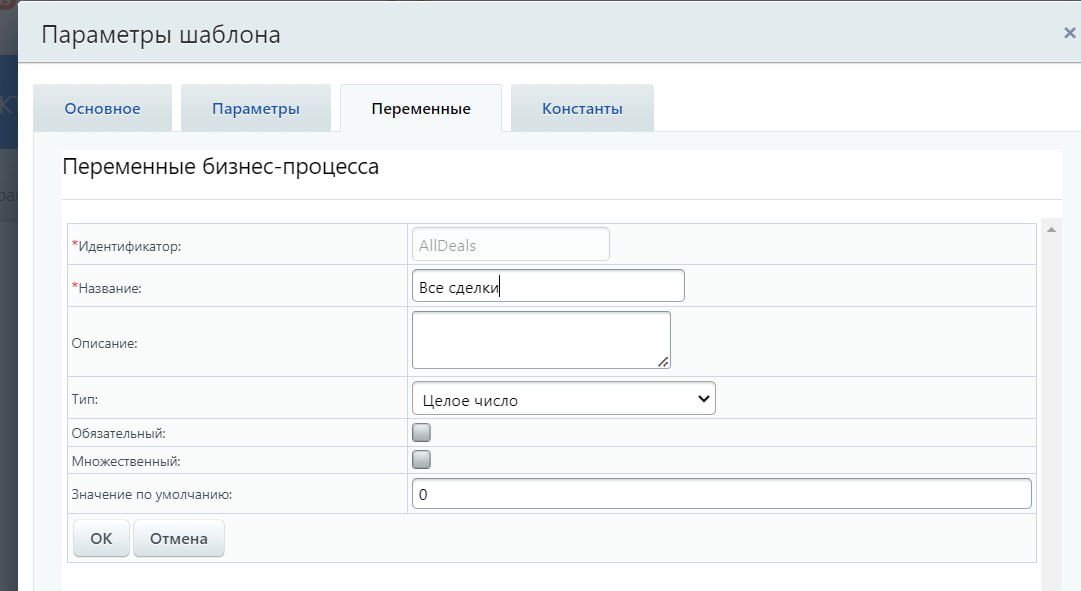Click the Отмена button
This screenshot has width=1081, height=591.
pos(178,538)
